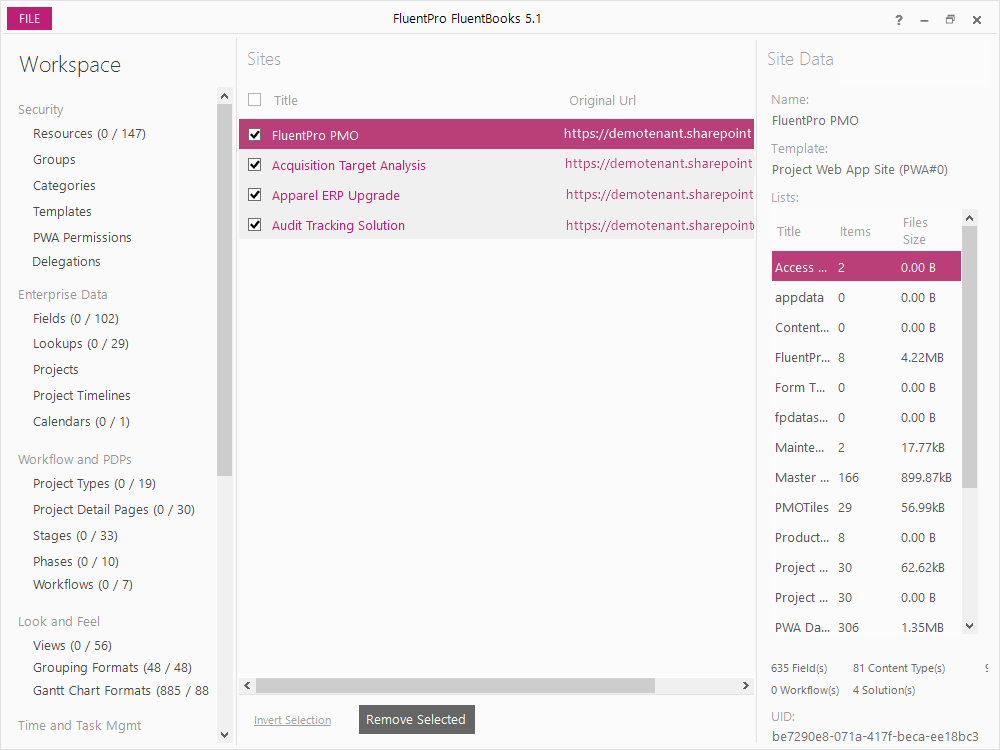Open Project Types (0 / 19)
This screenshot has width=1000, height=750.
tap(94, 484)
